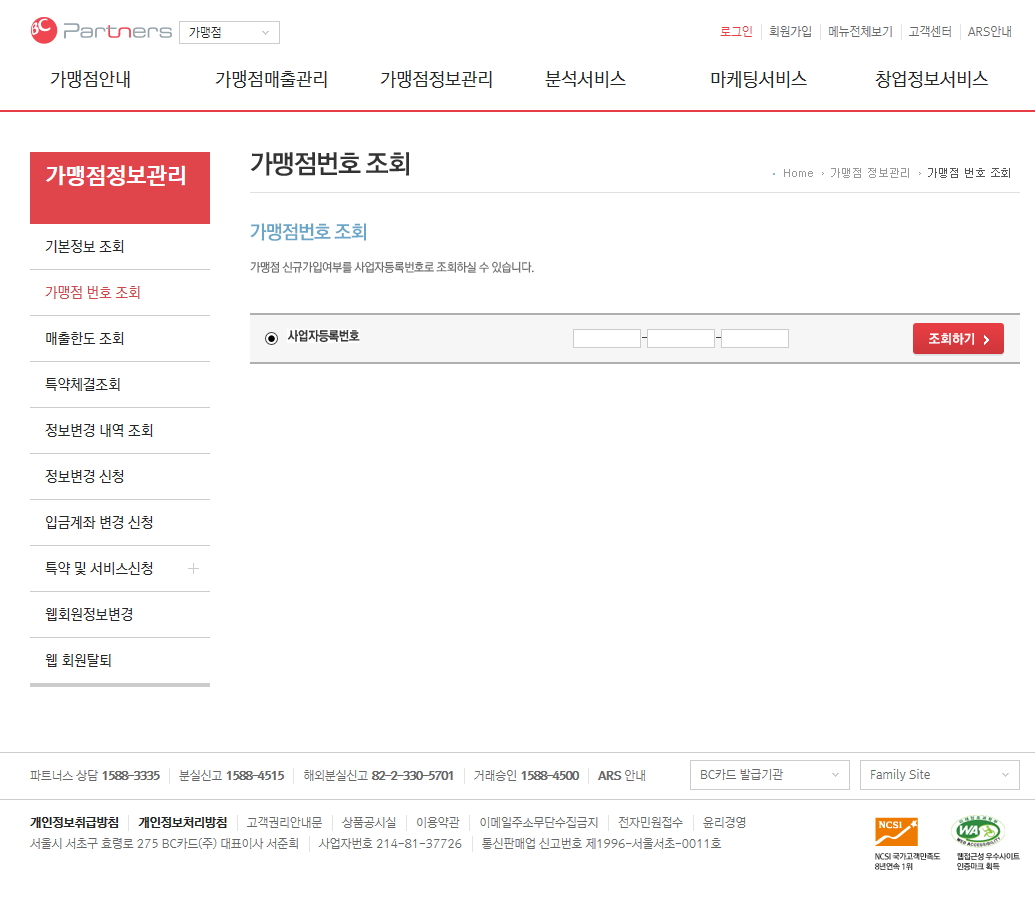This screenshot has height=904, width=1035.
Task: Open the 가맹점 dropdown next to logo
Action: pos(229,33)
